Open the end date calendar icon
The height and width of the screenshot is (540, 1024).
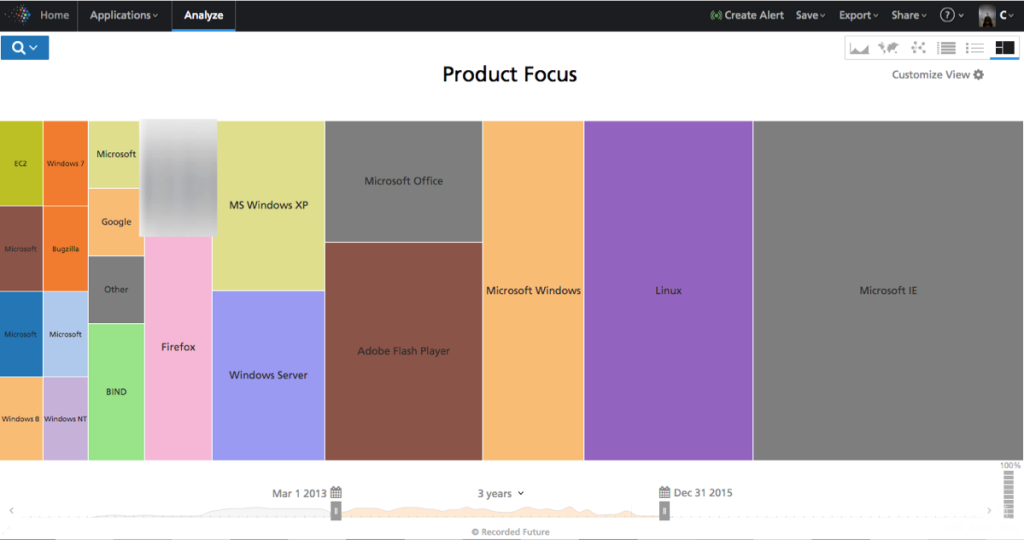click(664, 492)
